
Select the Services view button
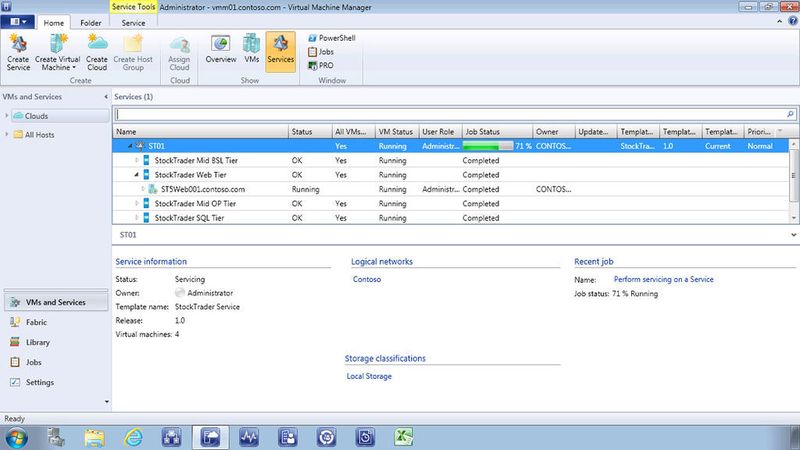(x=281, y=52)
